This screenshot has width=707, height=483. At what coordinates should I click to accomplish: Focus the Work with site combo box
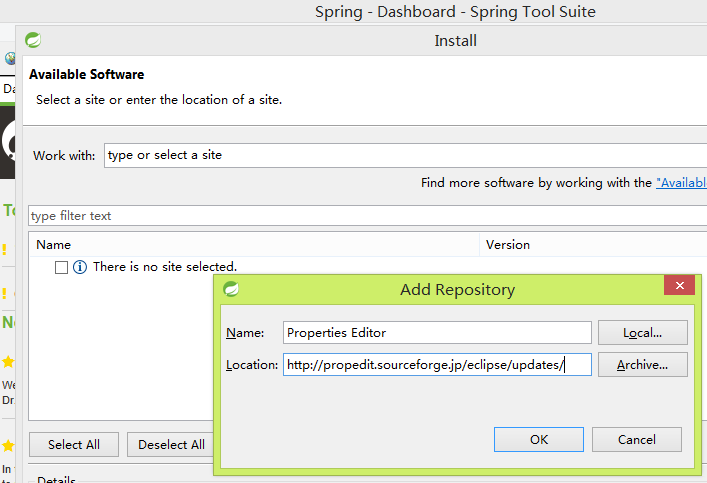coord(406,155)
